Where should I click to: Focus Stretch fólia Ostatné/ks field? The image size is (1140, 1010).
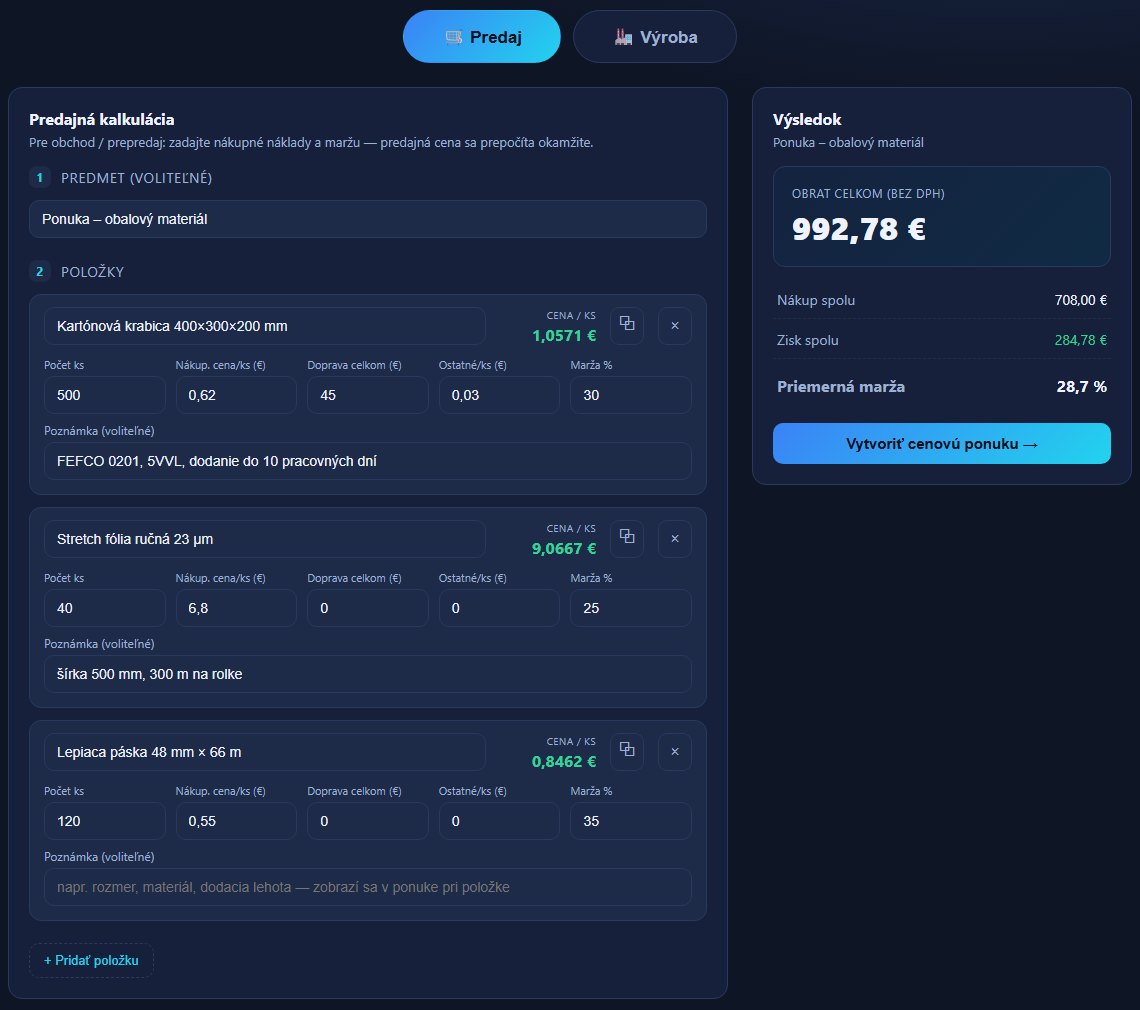click(499, 608)
